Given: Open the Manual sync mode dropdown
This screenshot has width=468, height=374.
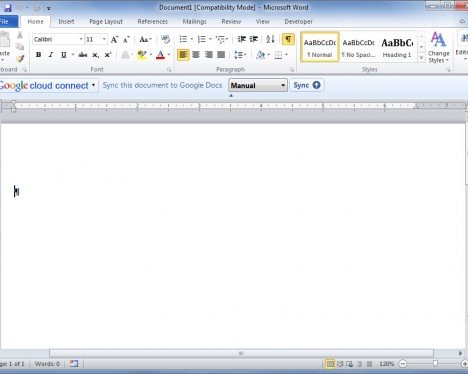Looking at the screenshot, I should tap(258, 85).
